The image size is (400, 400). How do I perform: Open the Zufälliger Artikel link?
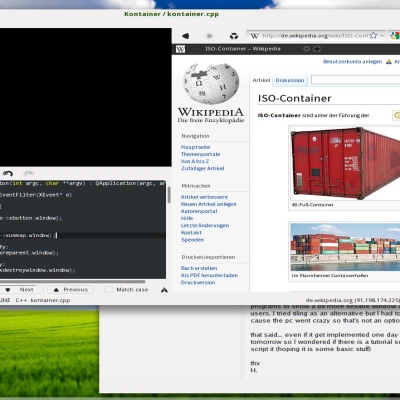coord(203,168)
